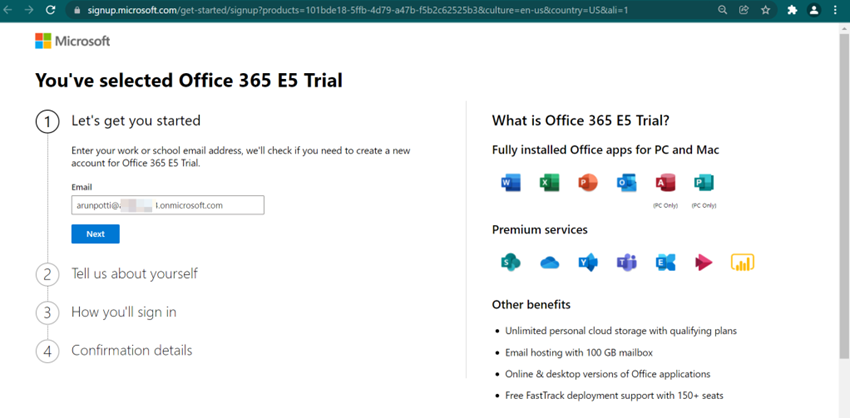
Task: Click the SharePoint service icon
Action: (511, 262)
